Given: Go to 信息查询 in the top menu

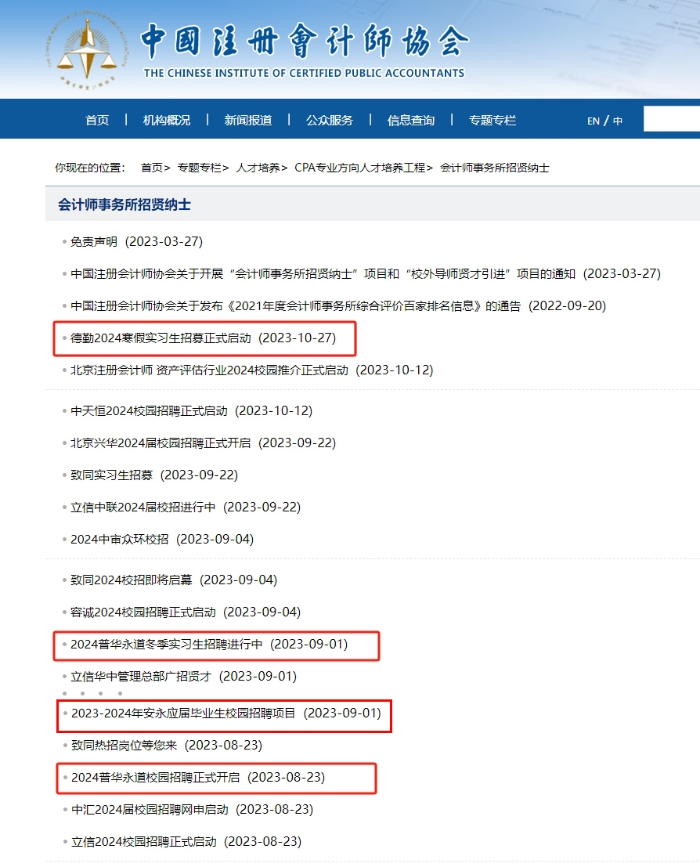Looking at the screenshot, I should (x=411, y=120).
